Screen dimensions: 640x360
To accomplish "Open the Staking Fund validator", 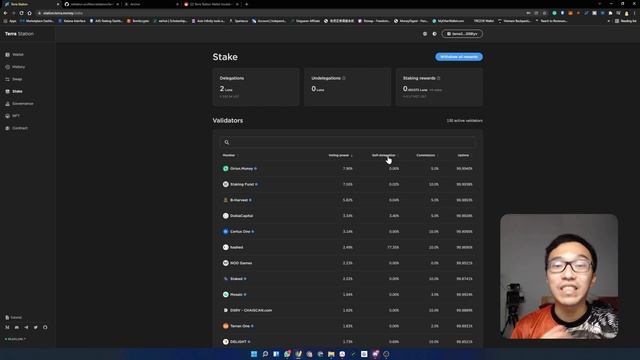I will (x=242, y=184).
